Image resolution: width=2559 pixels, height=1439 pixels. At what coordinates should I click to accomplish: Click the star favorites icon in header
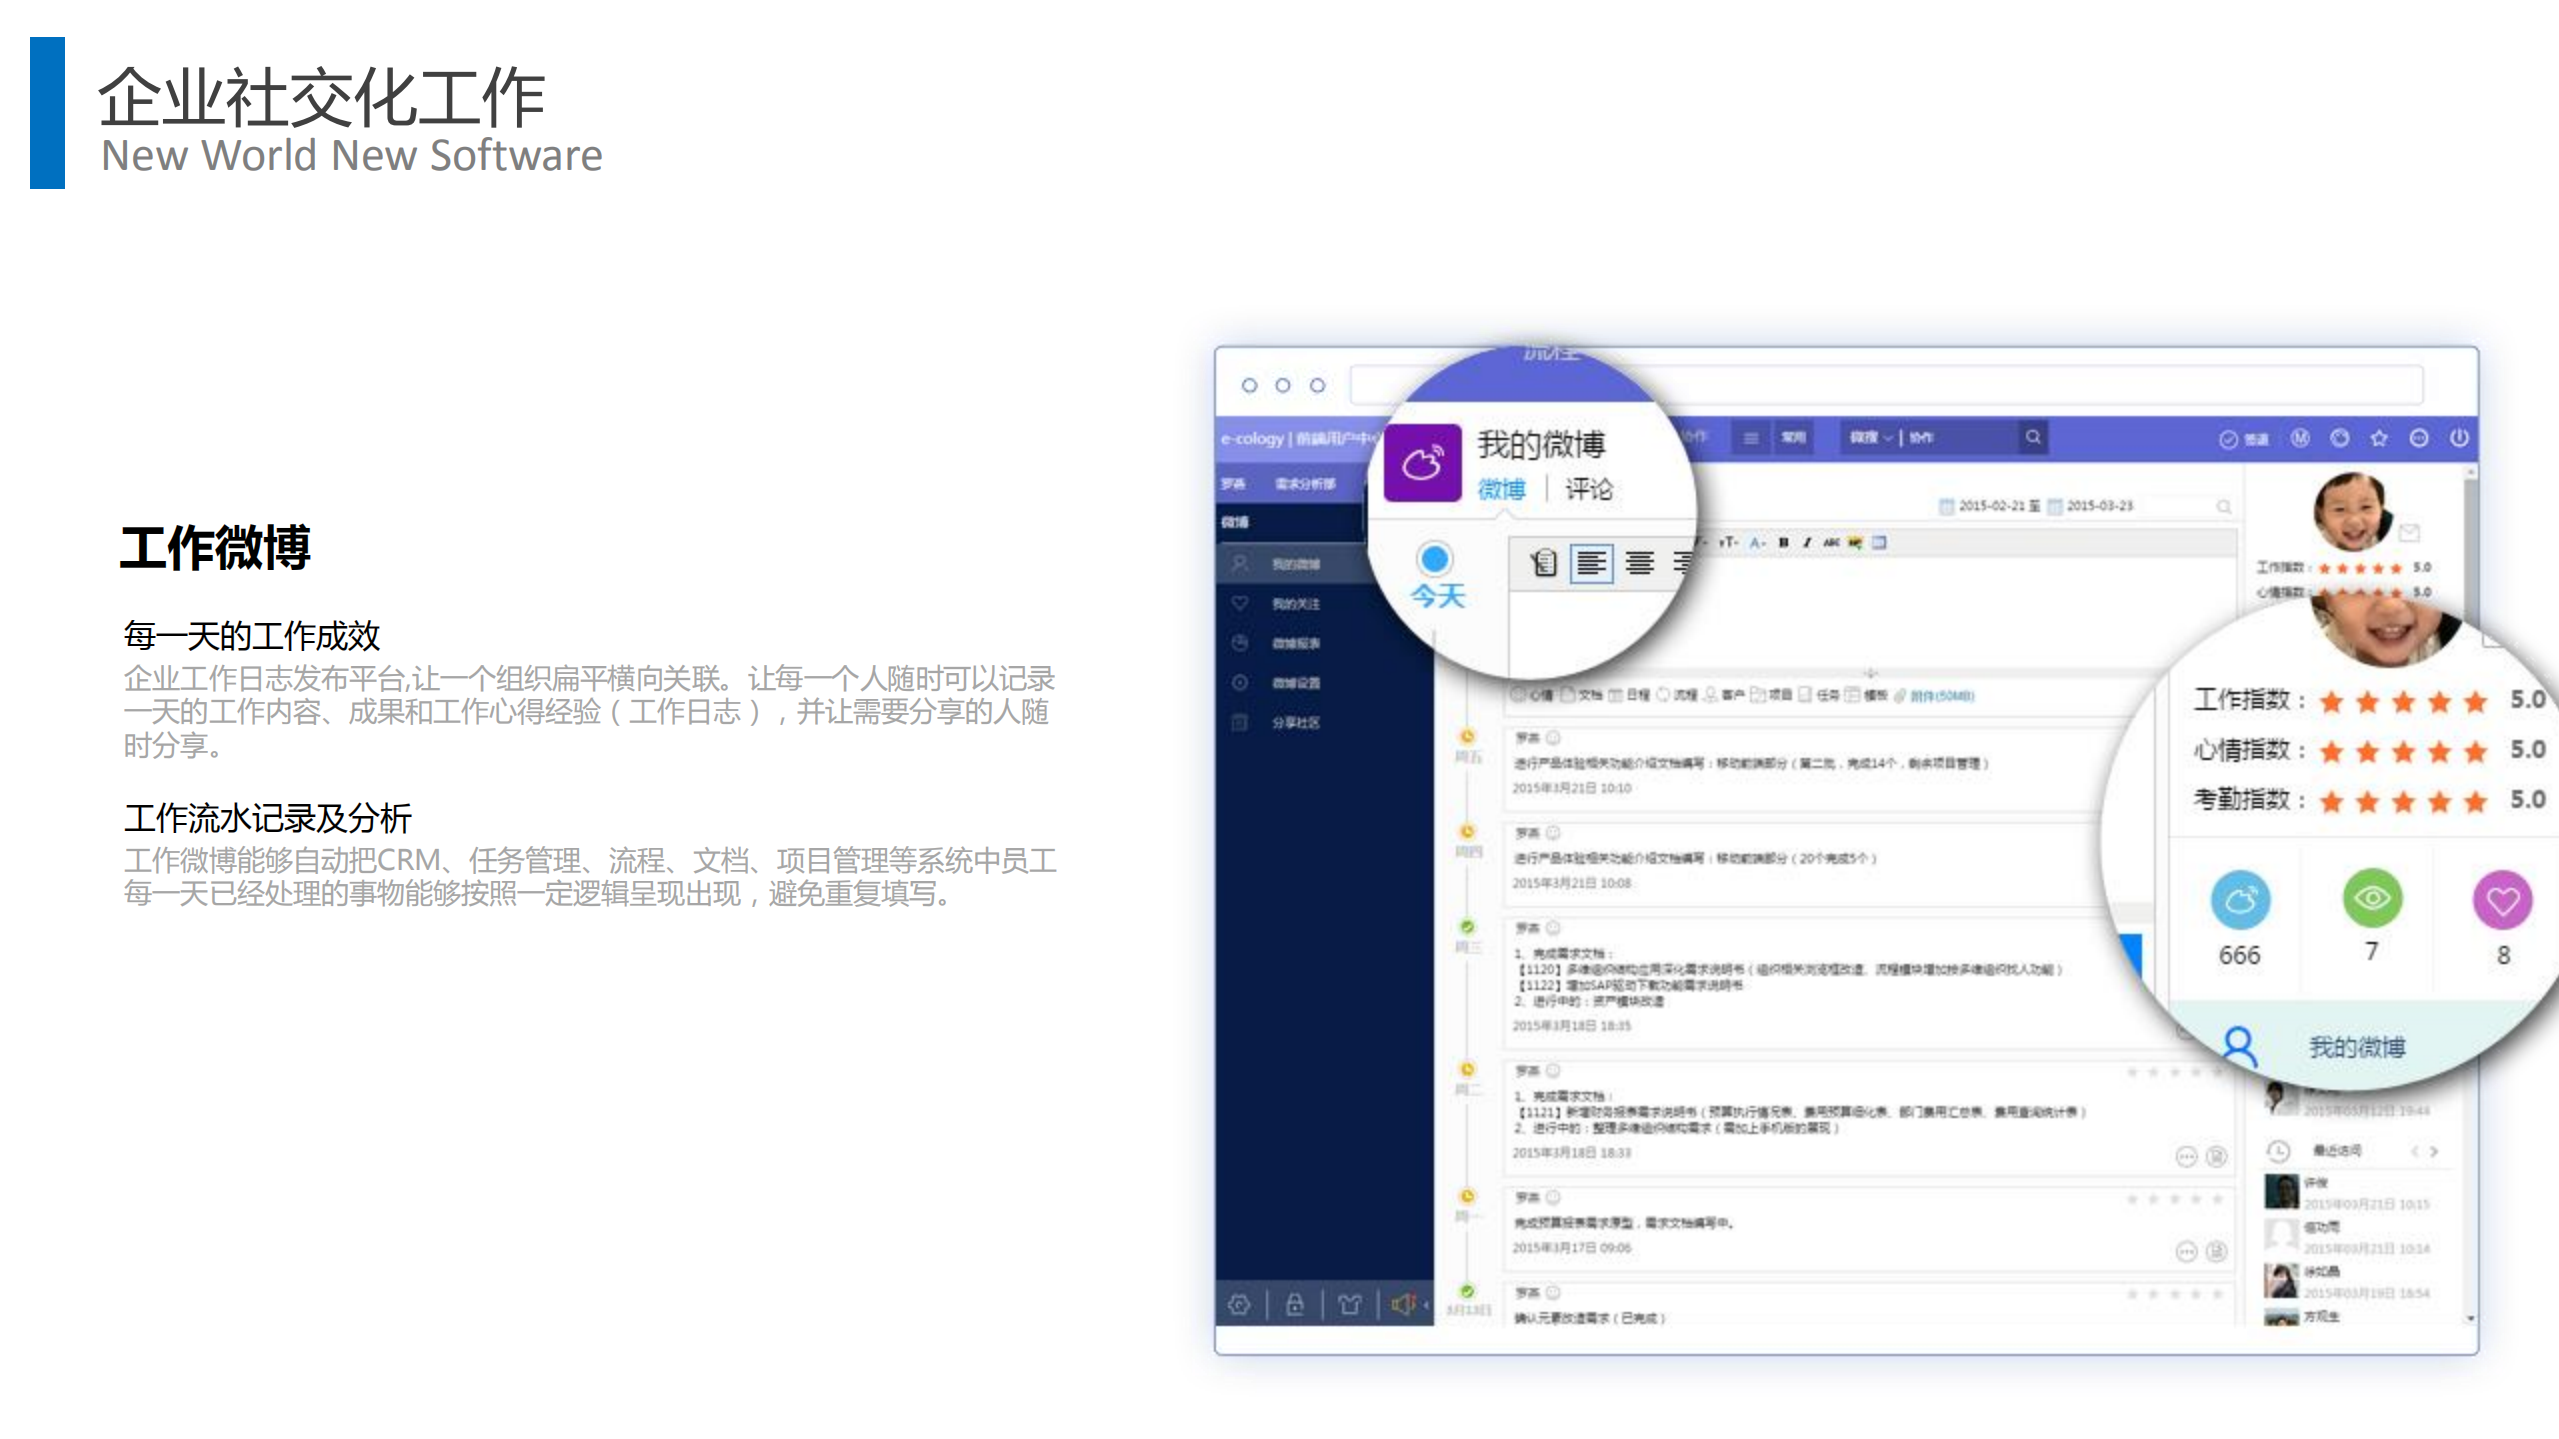tap(2378, 437)
